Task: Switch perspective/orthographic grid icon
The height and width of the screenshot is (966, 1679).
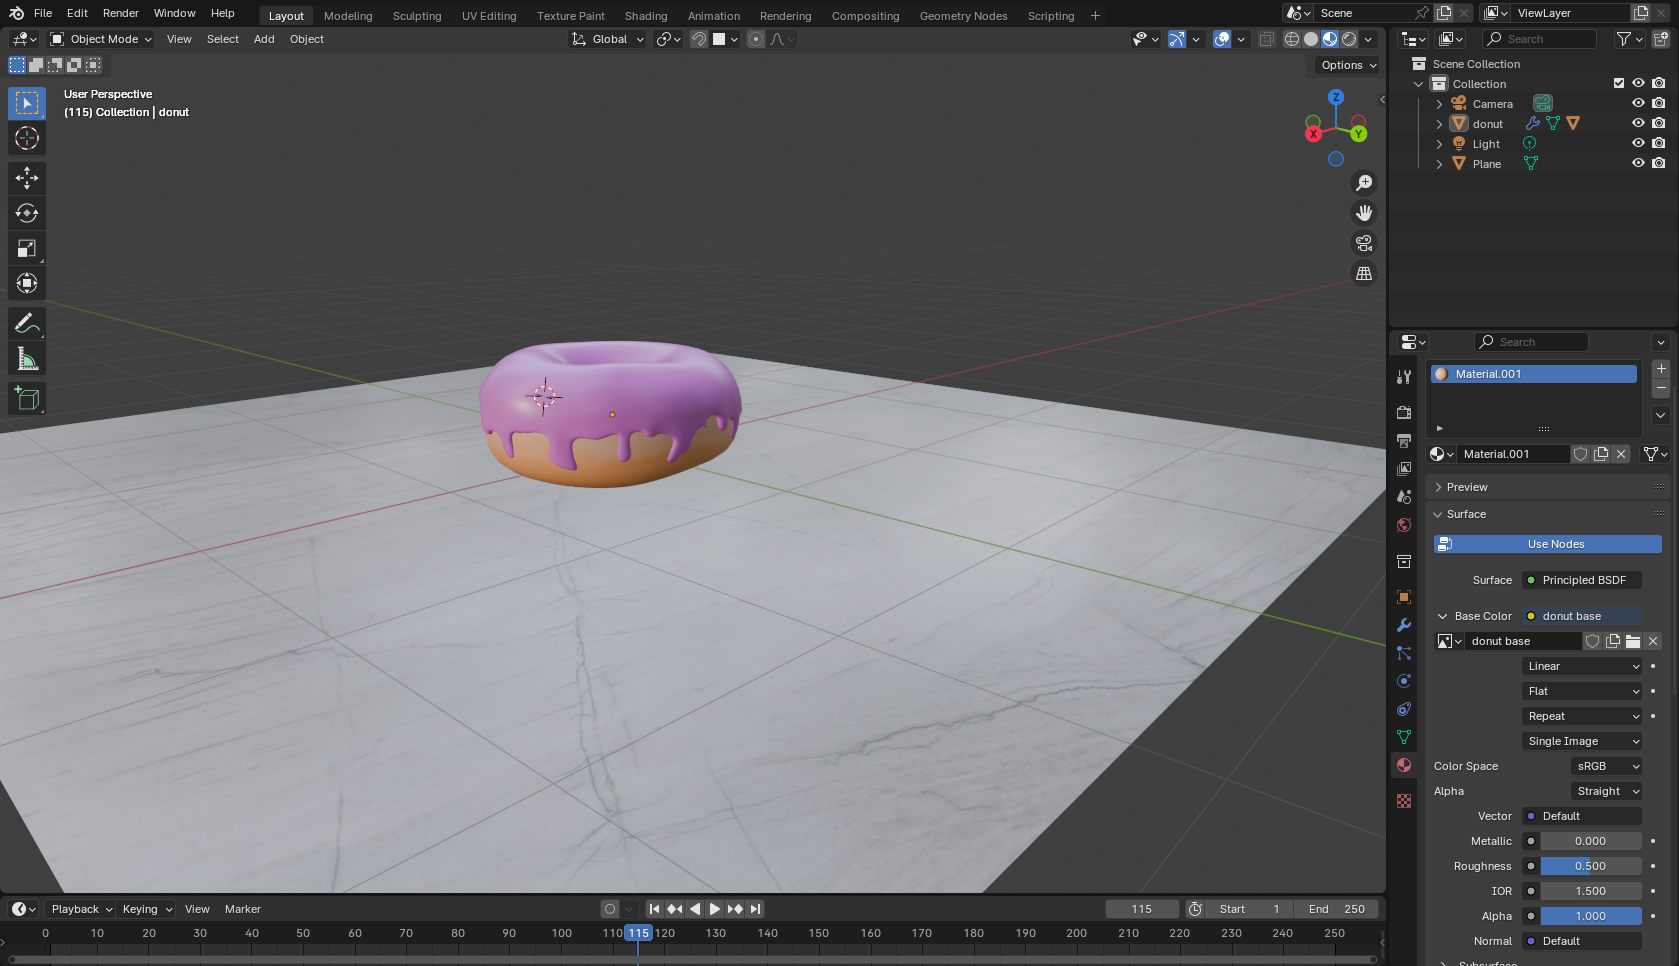Action: (x=1364, y=273)
